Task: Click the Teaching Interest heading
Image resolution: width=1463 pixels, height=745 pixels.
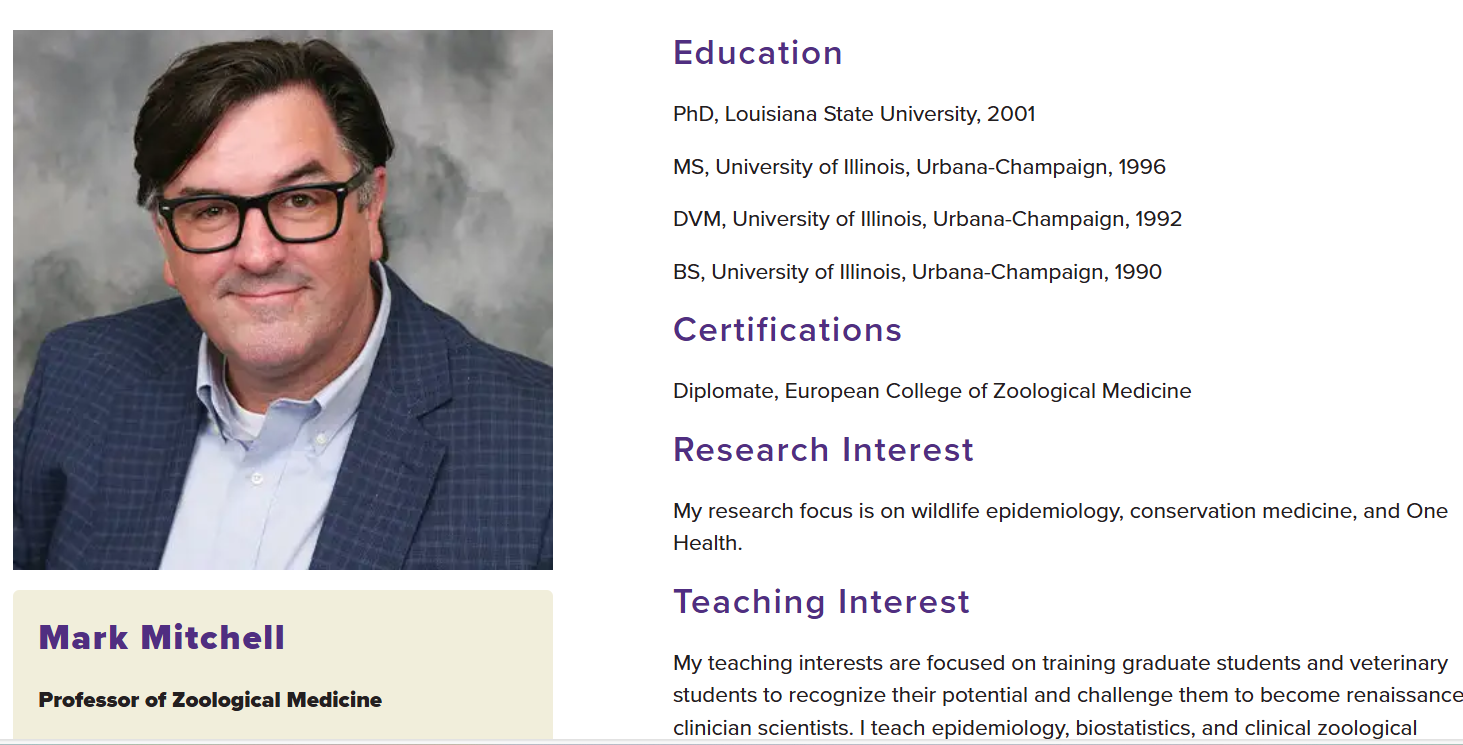Action: click(x=821, y=602)
